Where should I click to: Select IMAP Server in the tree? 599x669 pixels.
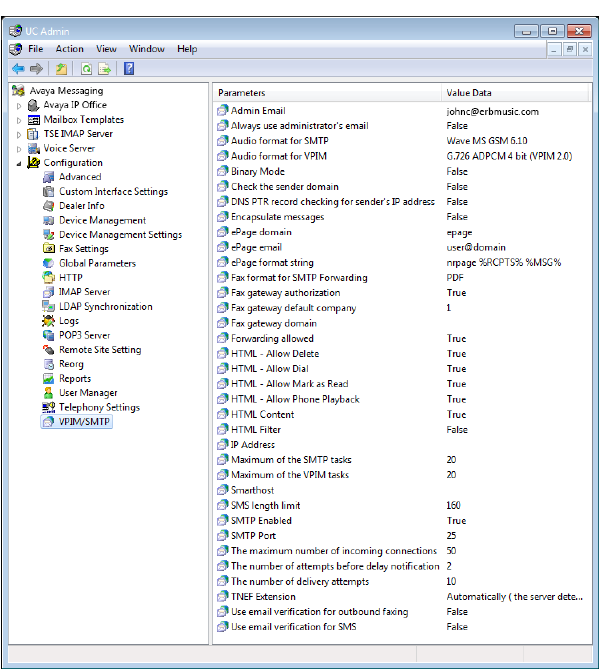pos(84,292)
